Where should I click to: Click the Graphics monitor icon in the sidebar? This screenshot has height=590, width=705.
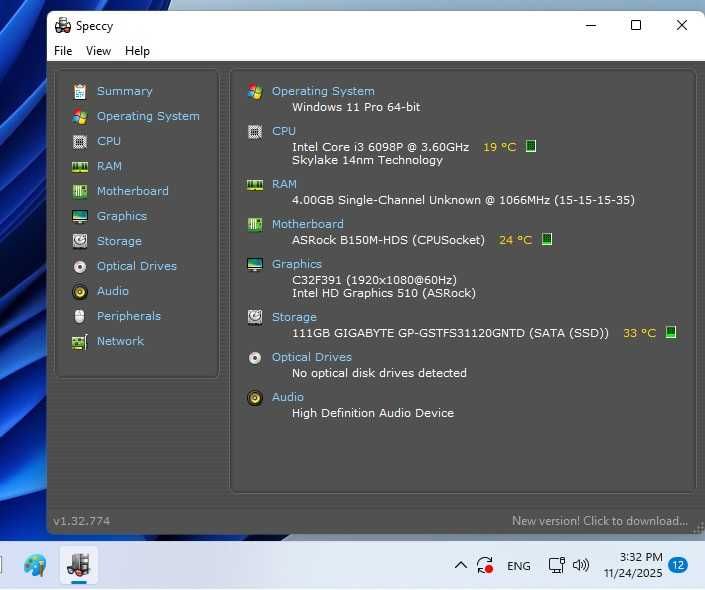(x=80, y=217)
